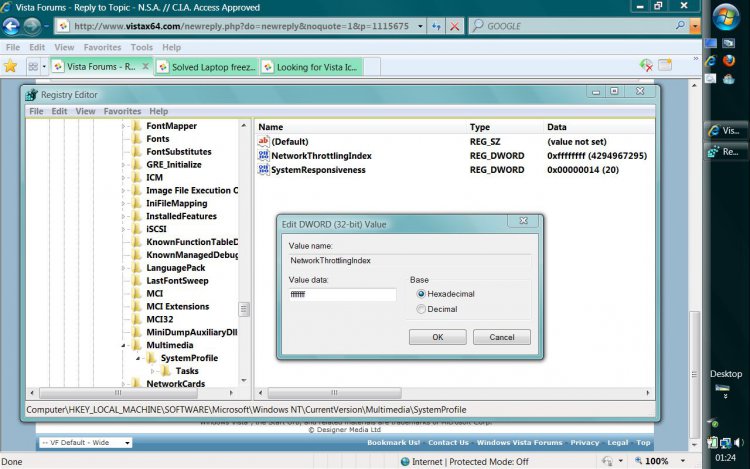Switch to the Solved Laptop freez.. tab

click(208, 67)
